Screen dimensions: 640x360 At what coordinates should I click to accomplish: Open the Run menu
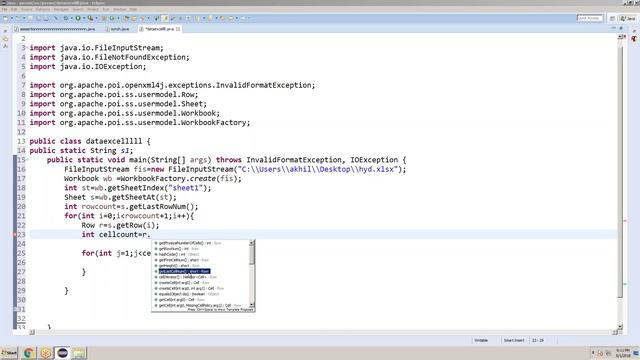pos(106,9)
